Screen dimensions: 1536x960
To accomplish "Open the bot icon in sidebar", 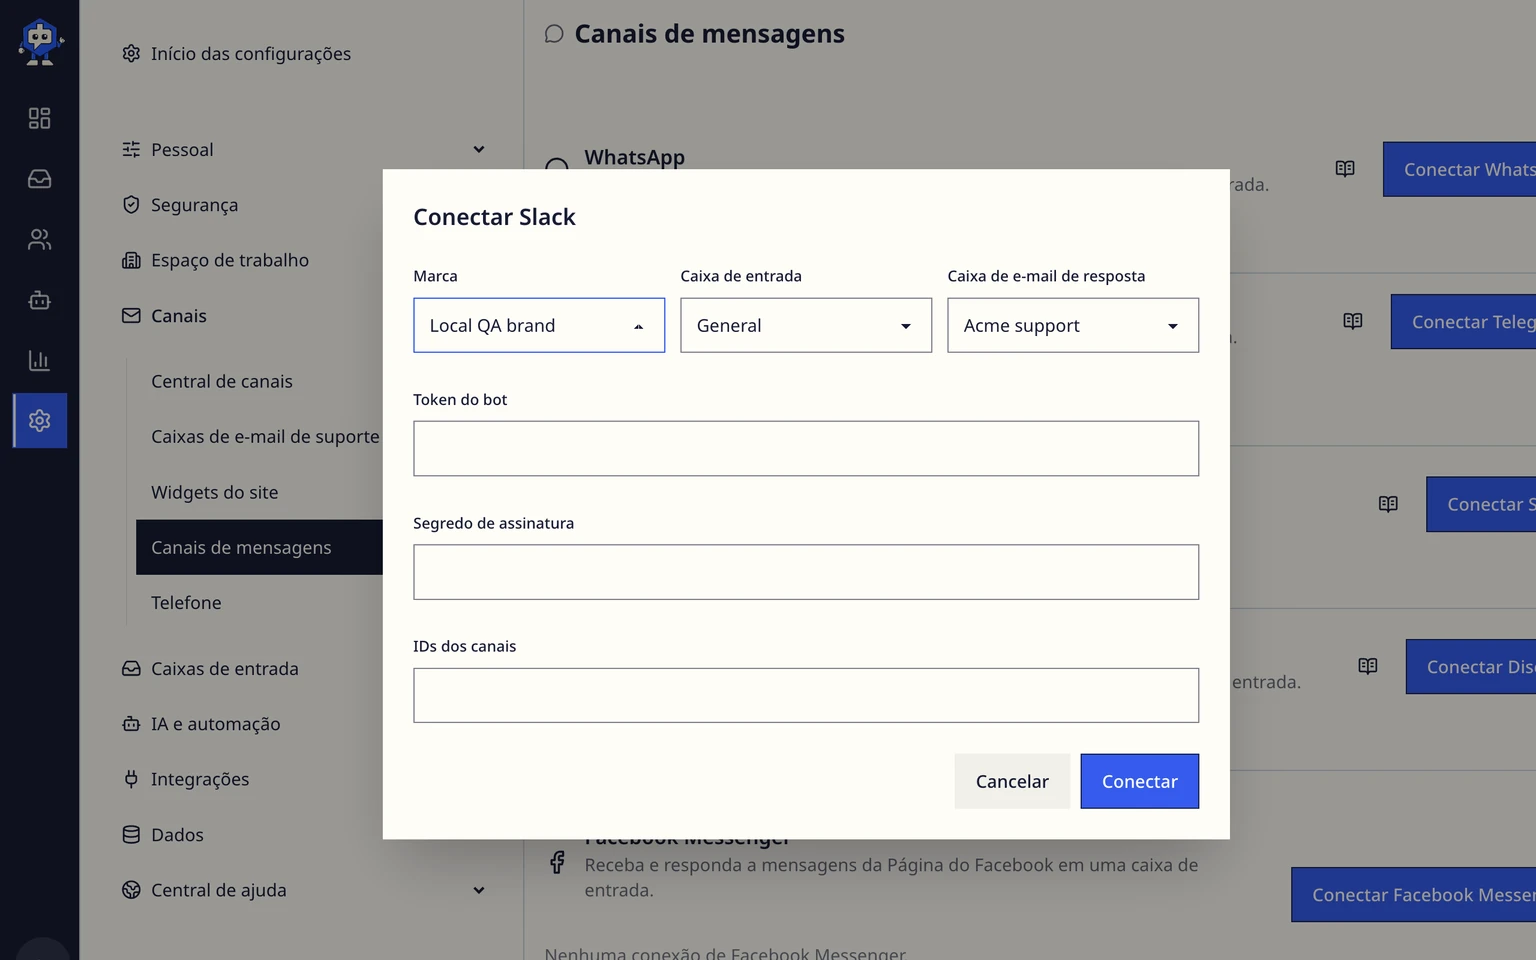I will (x=39, y=300).
